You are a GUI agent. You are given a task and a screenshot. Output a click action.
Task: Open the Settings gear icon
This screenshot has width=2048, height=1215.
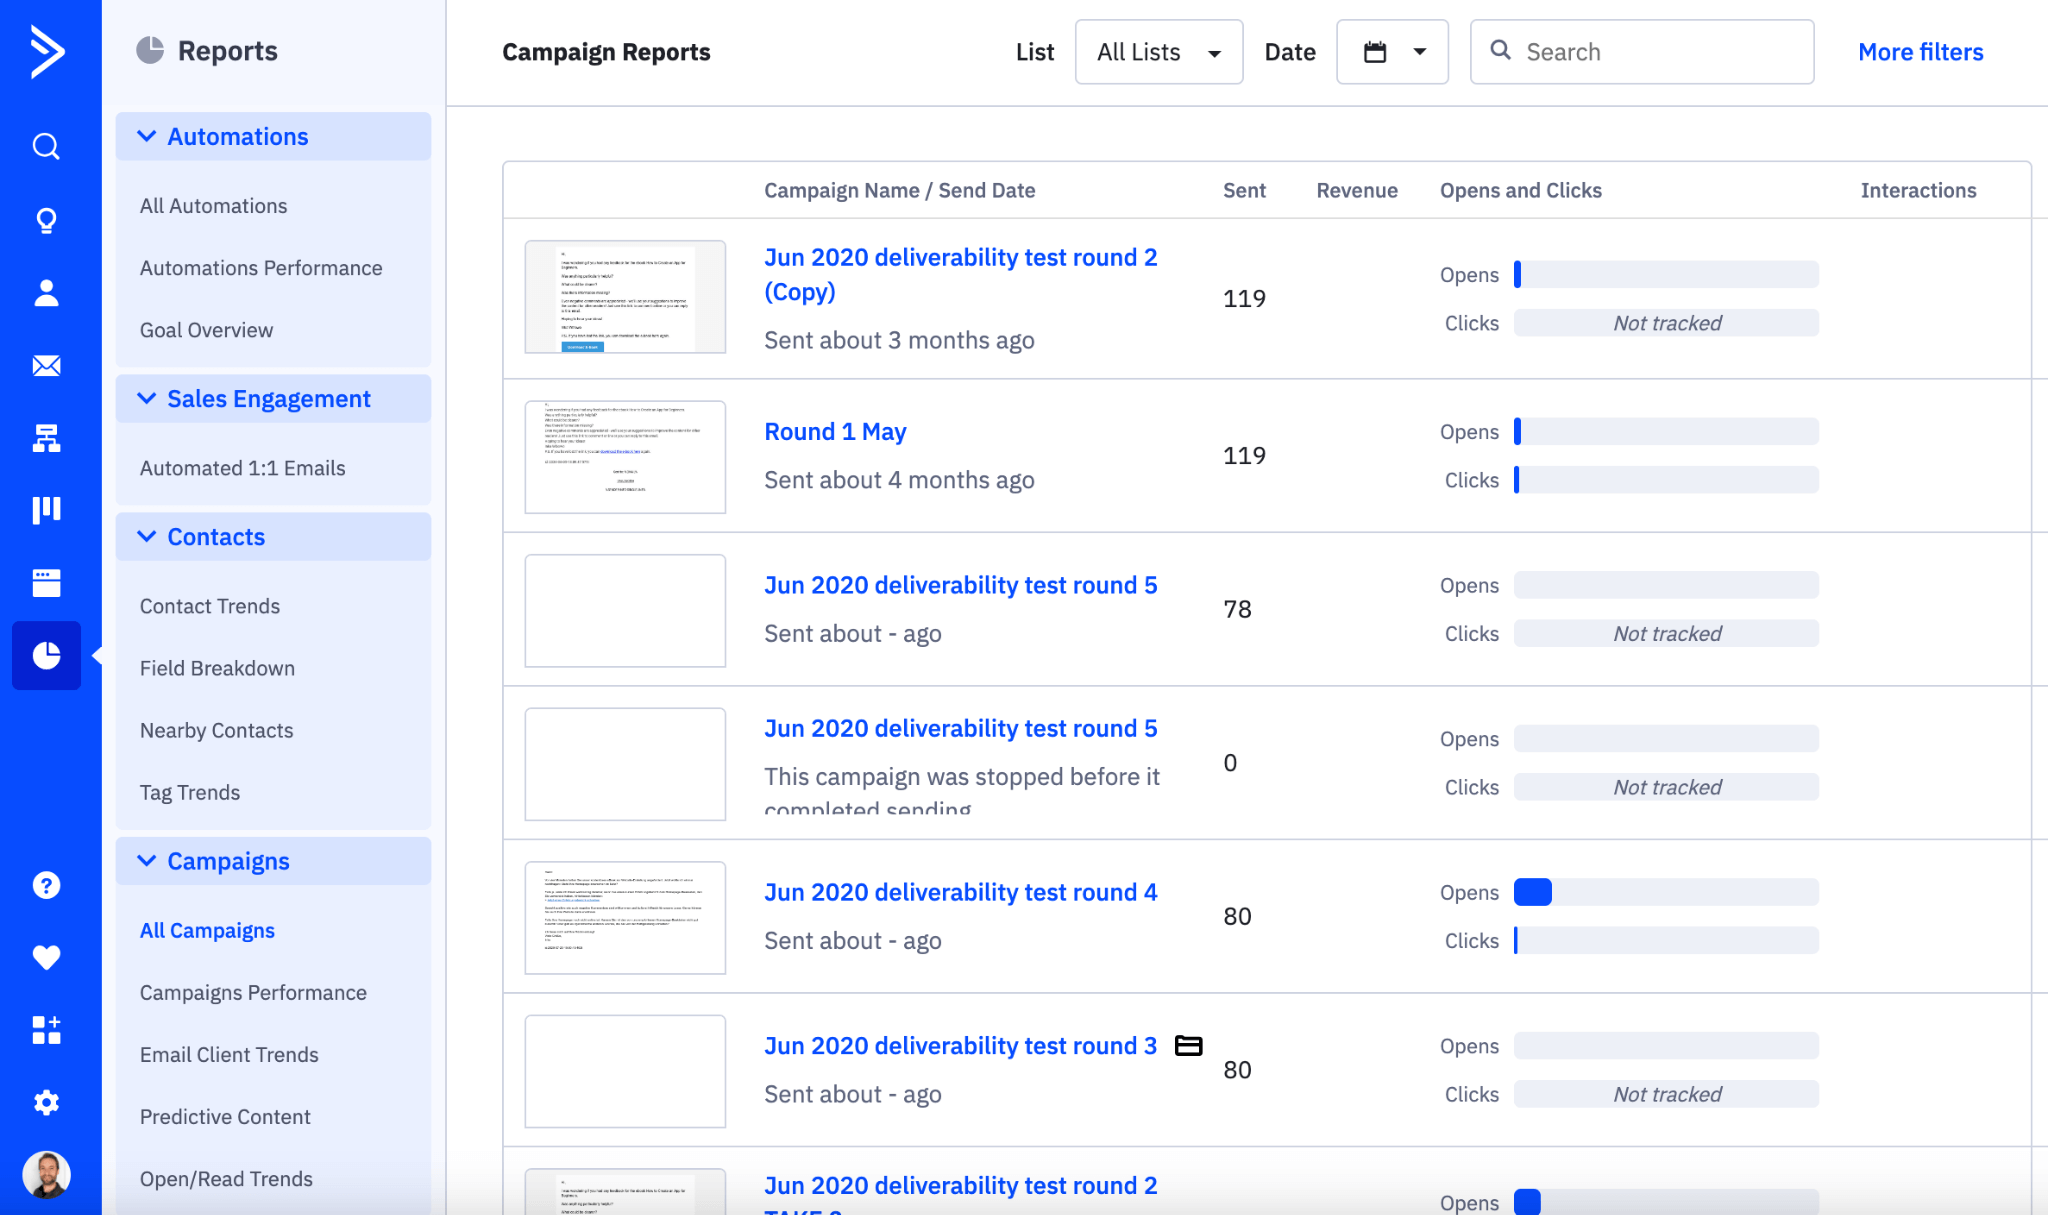click(46, 1102)
